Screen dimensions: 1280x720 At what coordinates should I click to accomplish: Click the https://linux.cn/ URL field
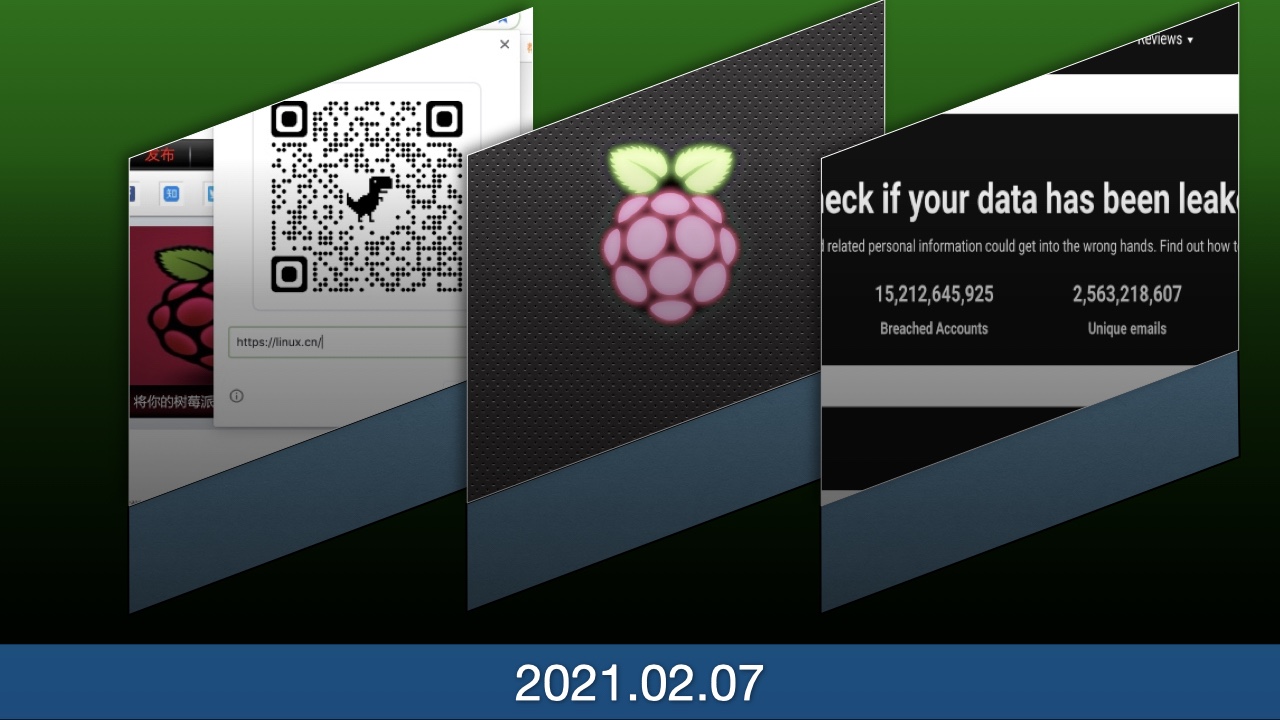click(x=345, y=342)
